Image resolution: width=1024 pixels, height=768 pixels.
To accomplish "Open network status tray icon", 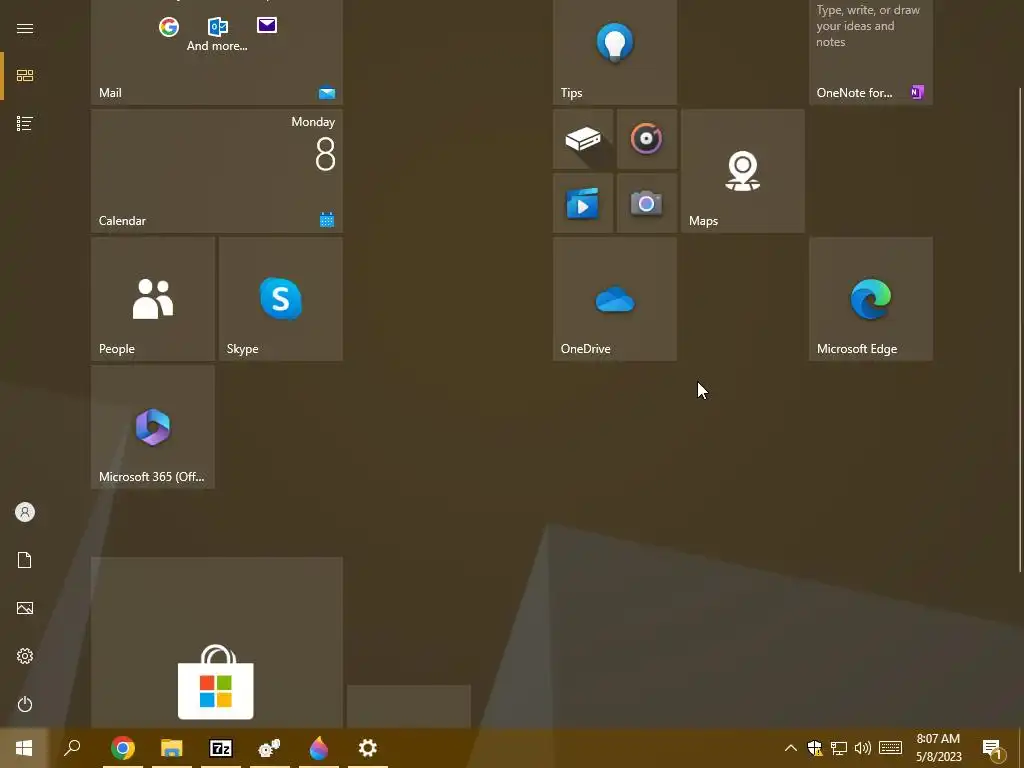I will [839, 748].
